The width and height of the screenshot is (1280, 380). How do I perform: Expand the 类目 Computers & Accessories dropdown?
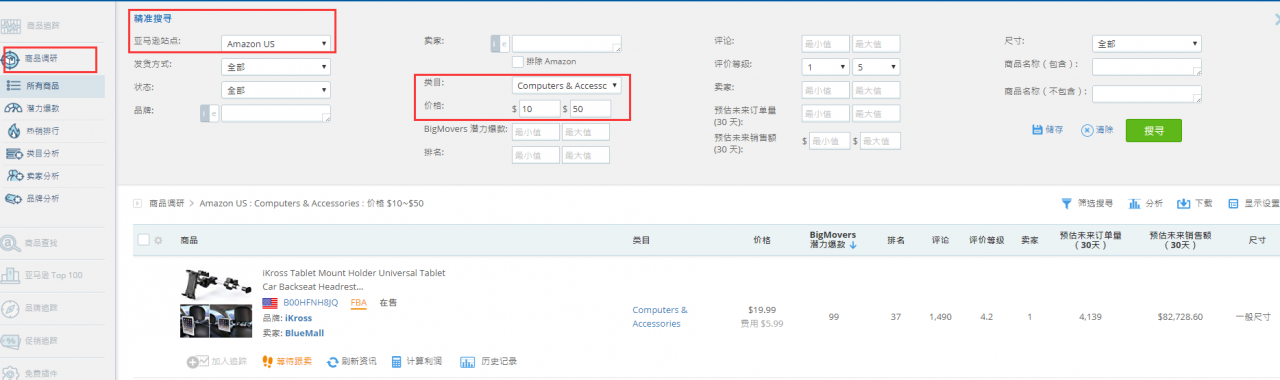(567, 86)
